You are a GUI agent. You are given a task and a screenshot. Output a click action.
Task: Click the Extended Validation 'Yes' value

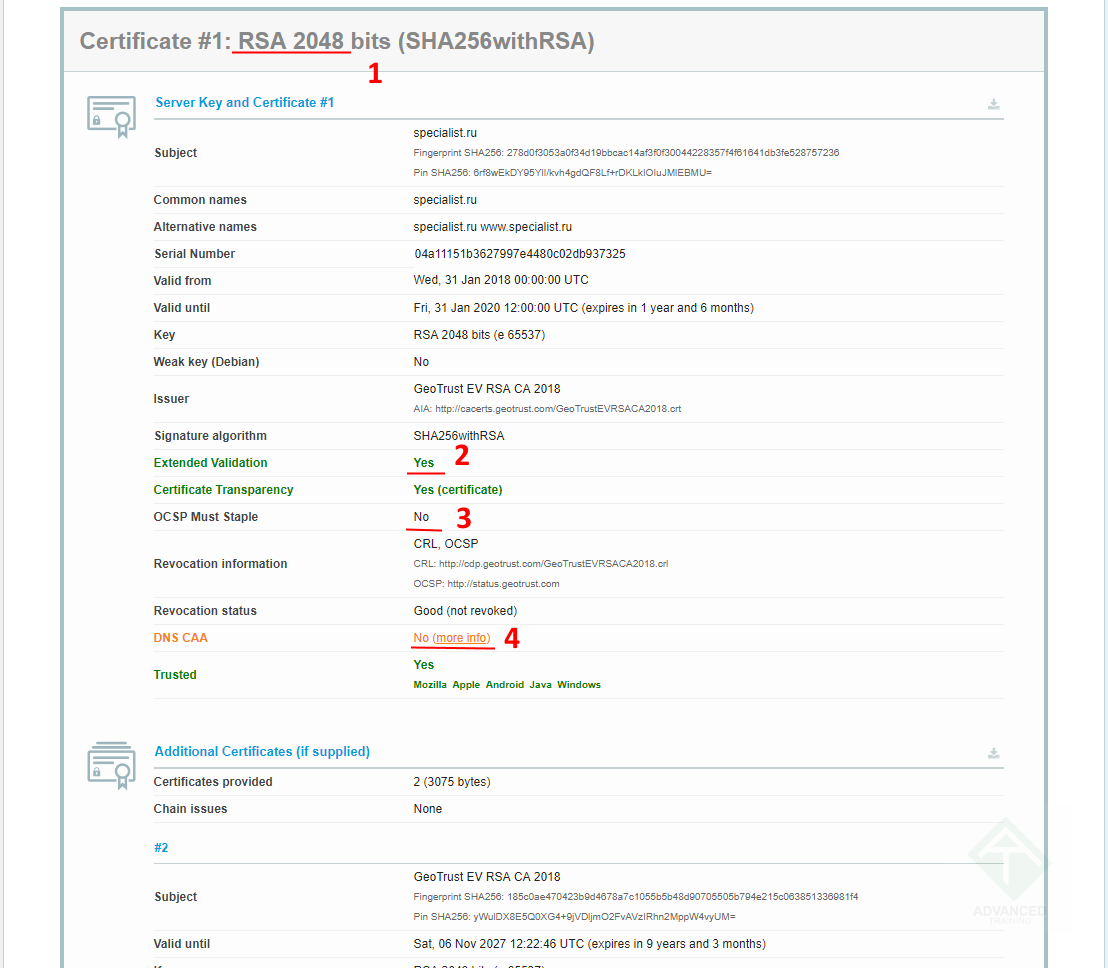click(x=424, y=463)
